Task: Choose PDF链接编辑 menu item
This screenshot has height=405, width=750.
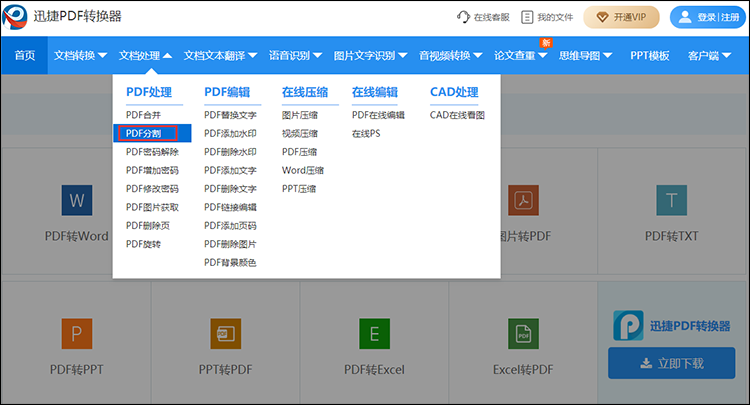Action: pyautogui.click(x=230, y=207)
